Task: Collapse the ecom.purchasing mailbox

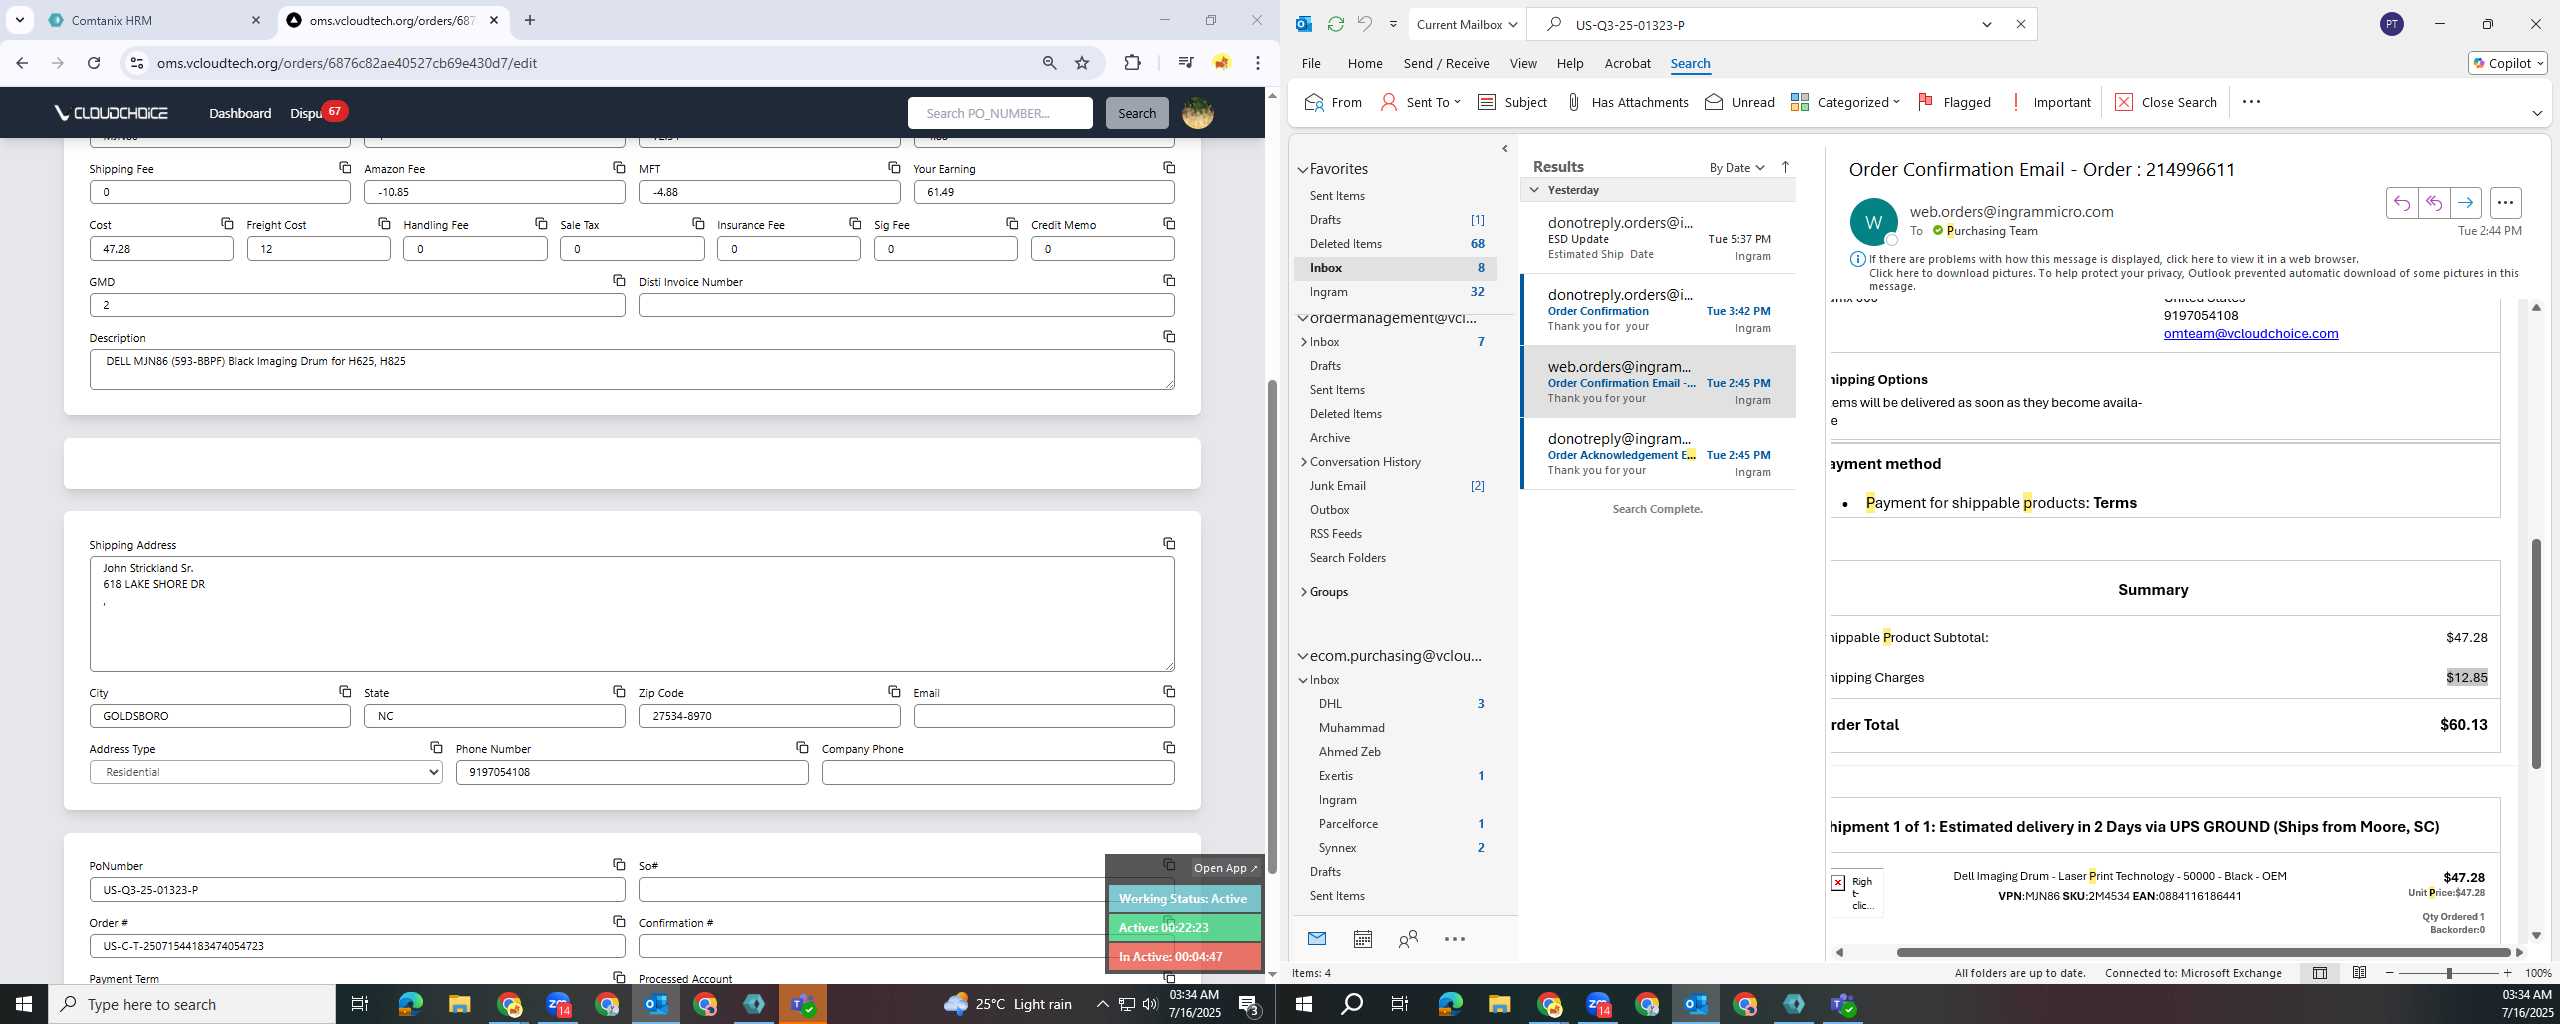Action: [x=1302, y=657]
